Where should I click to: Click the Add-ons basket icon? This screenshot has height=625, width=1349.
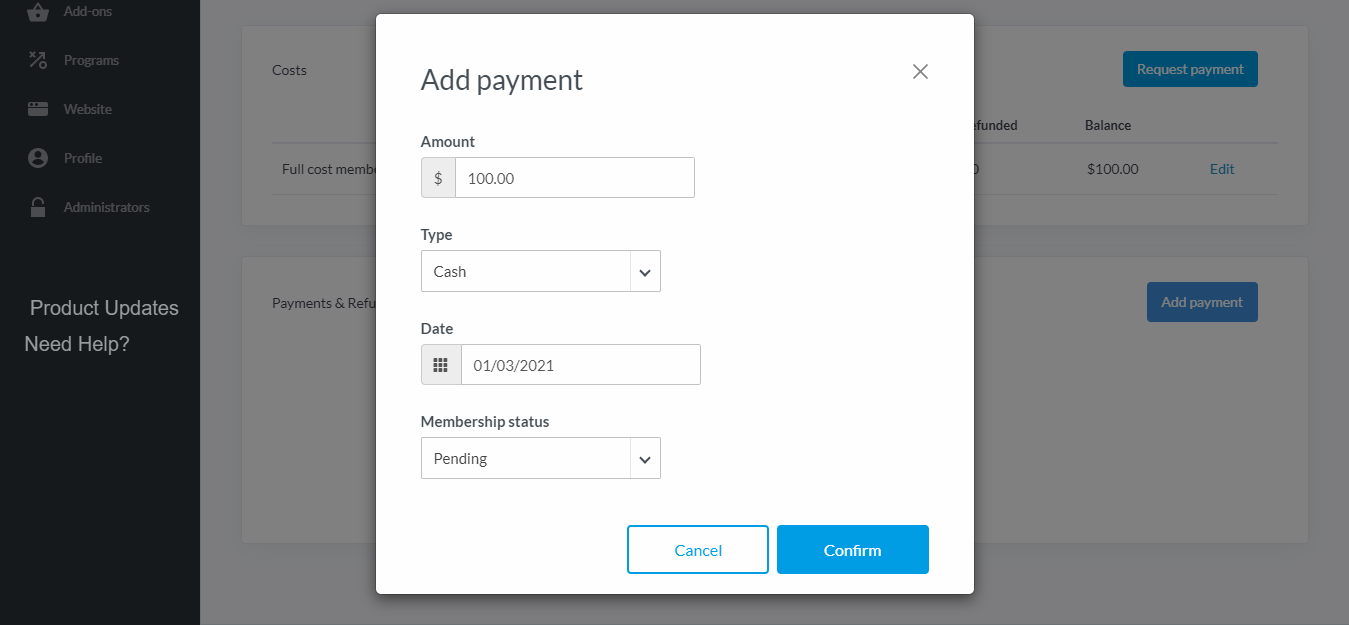point(38,12)
